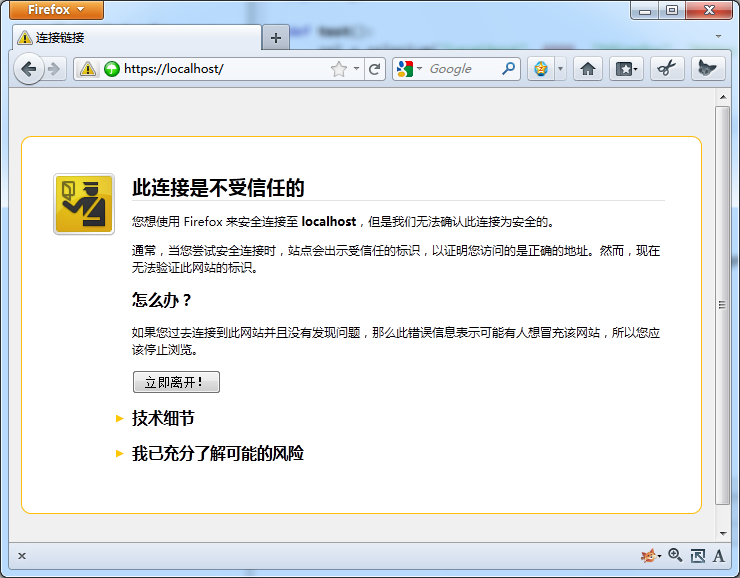
Task: Click the blue star badge toolbar icon
Action: (x=541, y=69)
